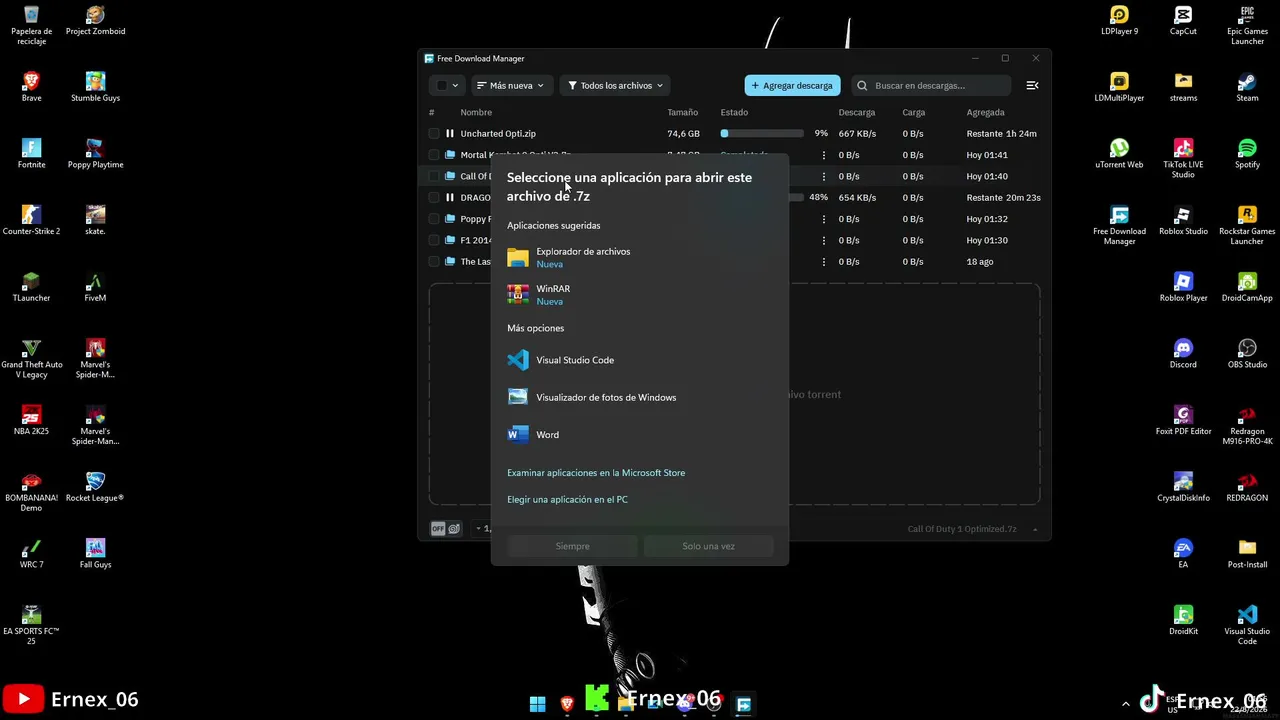Focus the Buscar en descargas search field
Screen dimensions: 1280x720
[x=932, y=86]
